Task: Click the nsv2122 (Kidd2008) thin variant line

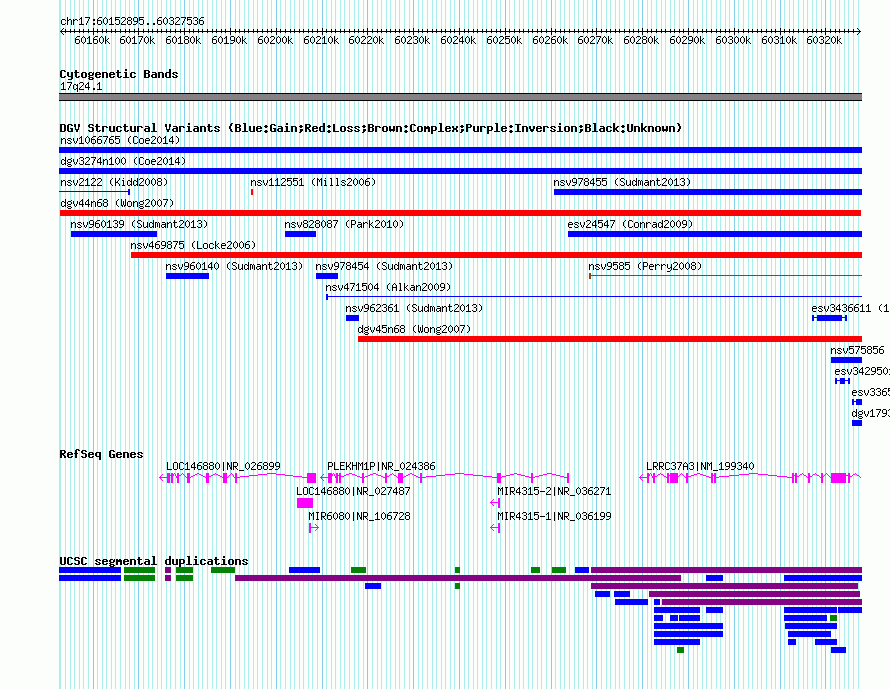Action: coord(95,192)
